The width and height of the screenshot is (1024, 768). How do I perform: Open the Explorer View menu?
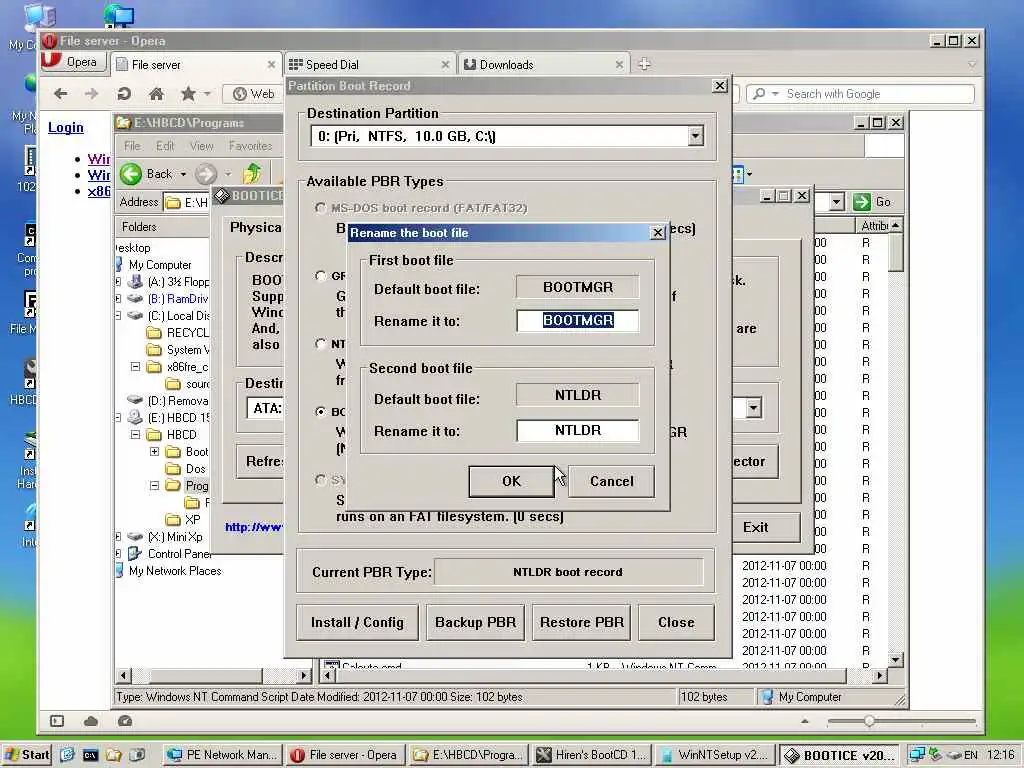click(201, 146)
